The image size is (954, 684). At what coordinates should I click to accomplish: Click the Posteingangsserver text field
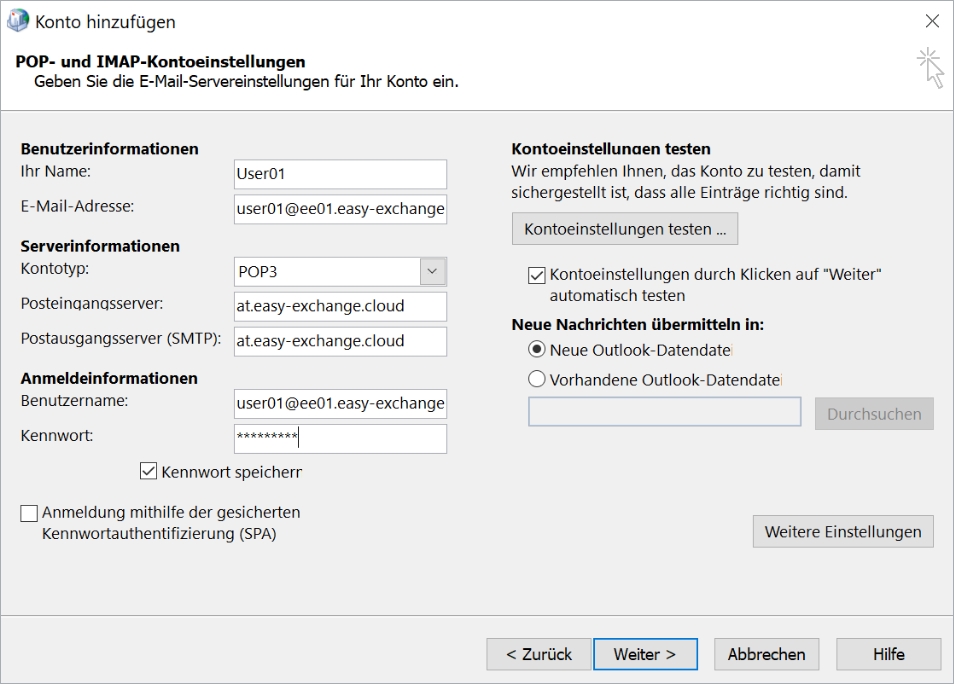340,306
